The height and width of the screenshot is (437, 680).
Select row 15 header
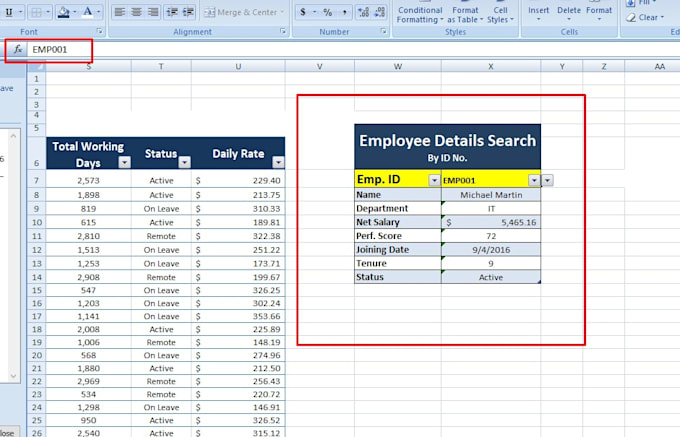[x=36, y=290]
